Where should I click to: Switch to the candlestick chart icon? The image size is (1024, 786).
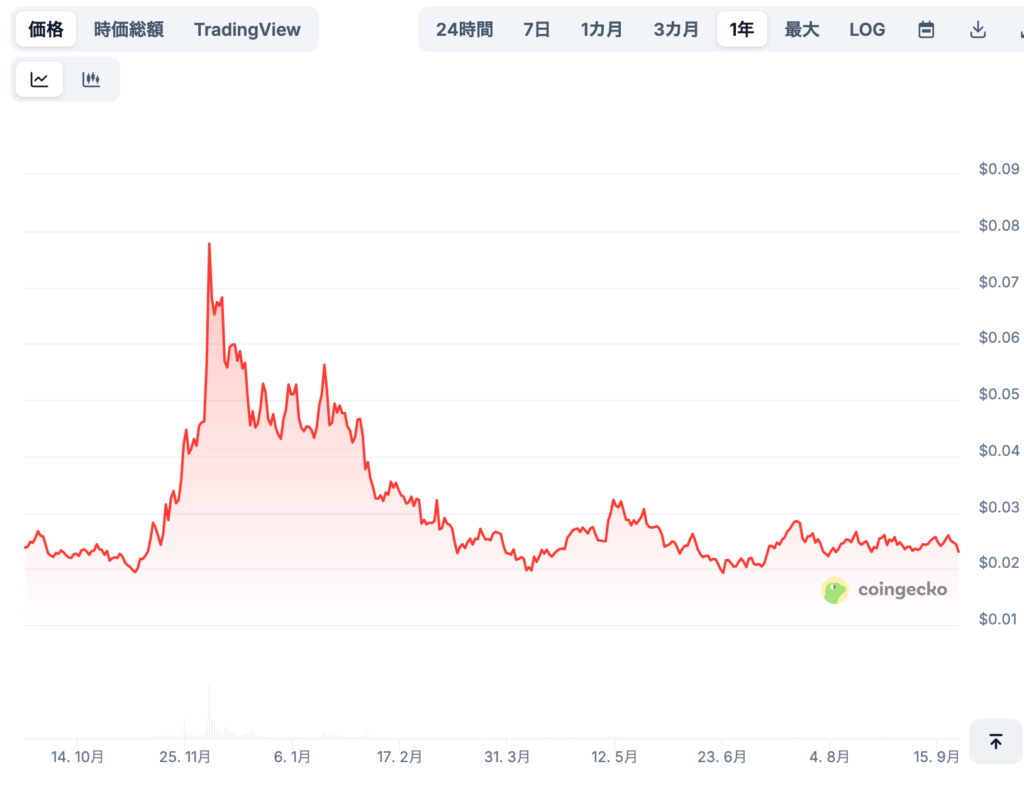91,80
